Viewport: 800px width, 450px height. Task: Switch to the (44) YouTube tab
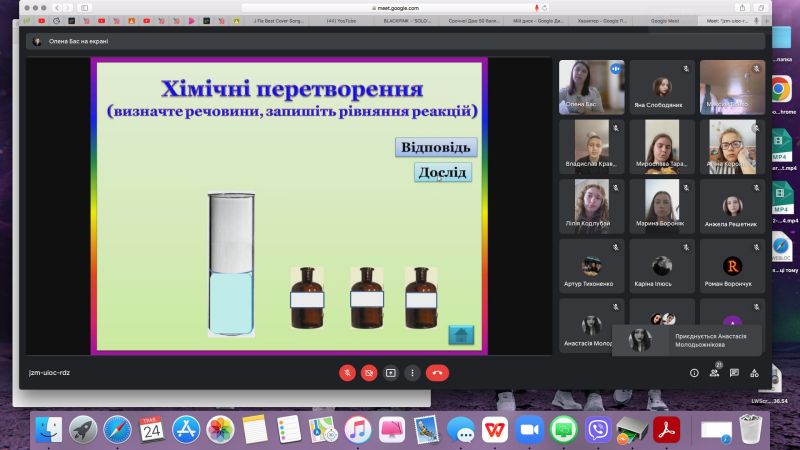click(341, 21)
